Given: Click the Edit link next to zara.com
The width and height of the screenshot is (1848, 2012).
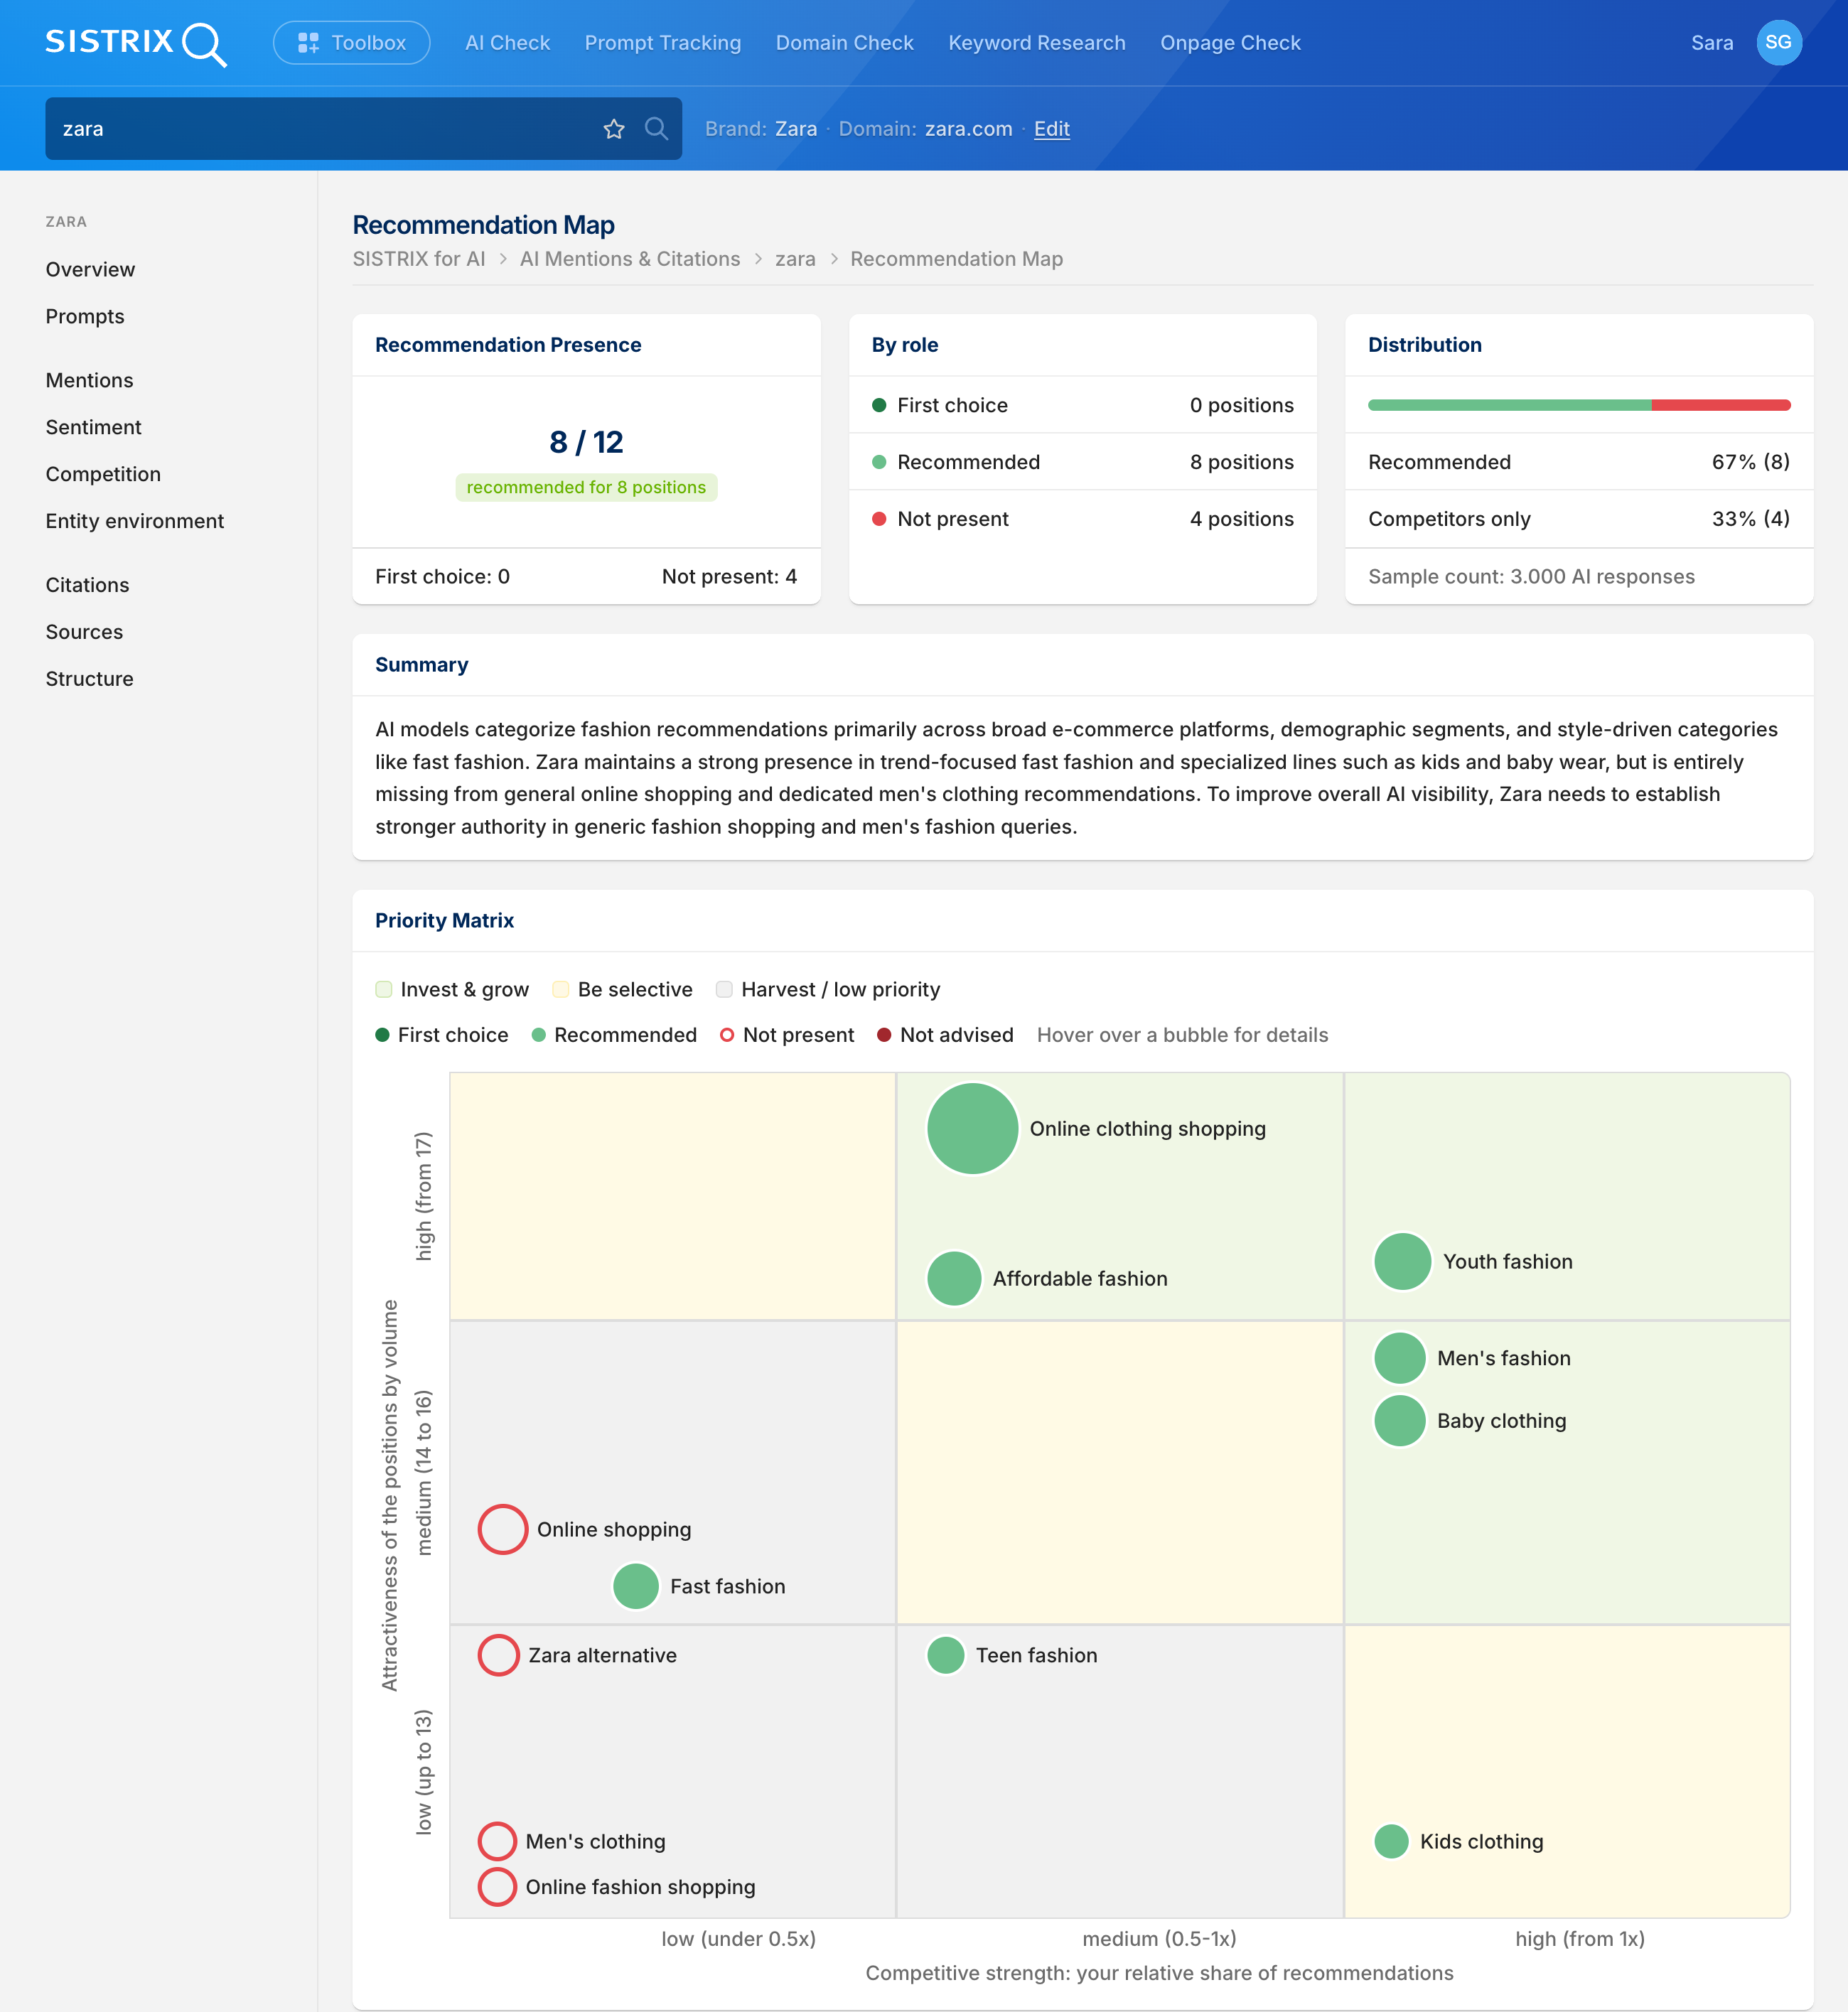Looking at the screenshot, I should pyautogui.click(x=1052, y=129).
